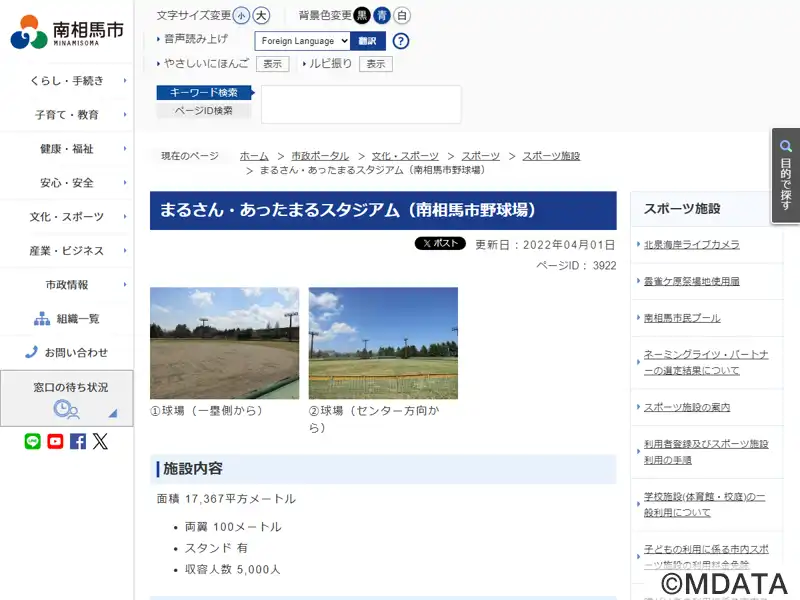This screenshot has width=800, height=600.
Task: Set text size to large (大)
Action: pos(261,16)
